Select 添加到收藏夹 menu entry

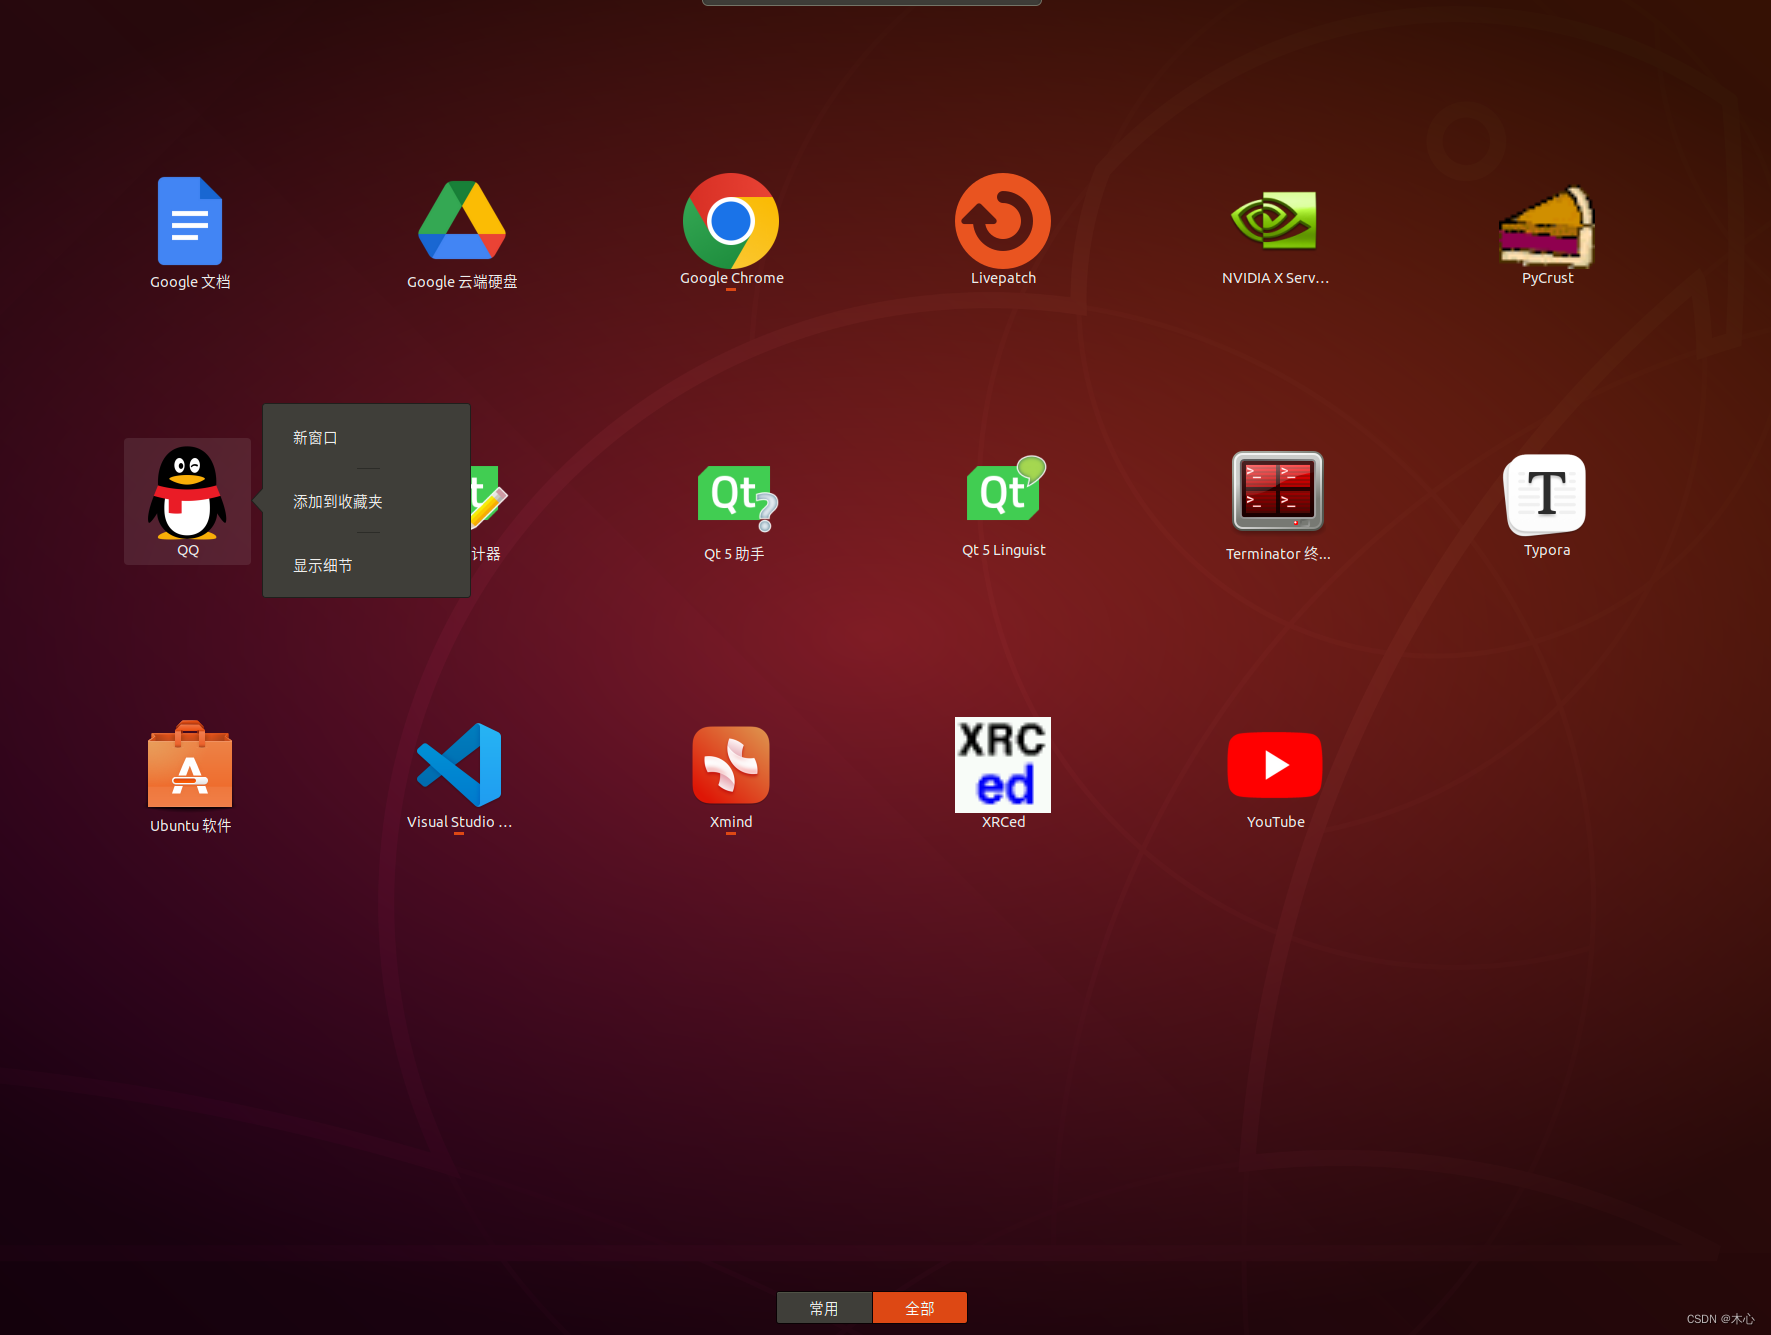coord(366,502)
